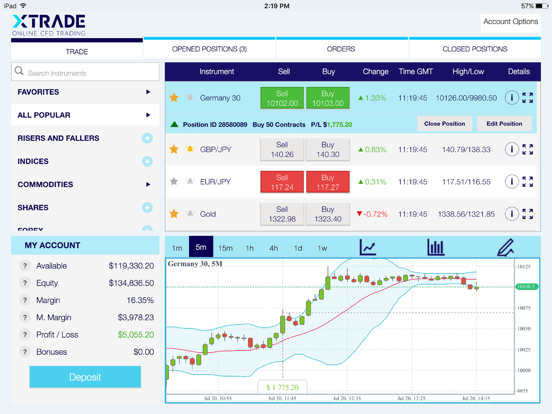Image resolution: width=552 pixels, height=414 pixels.
Task: Select the 1w chart timeframe
Action: (x=322, y=248)
